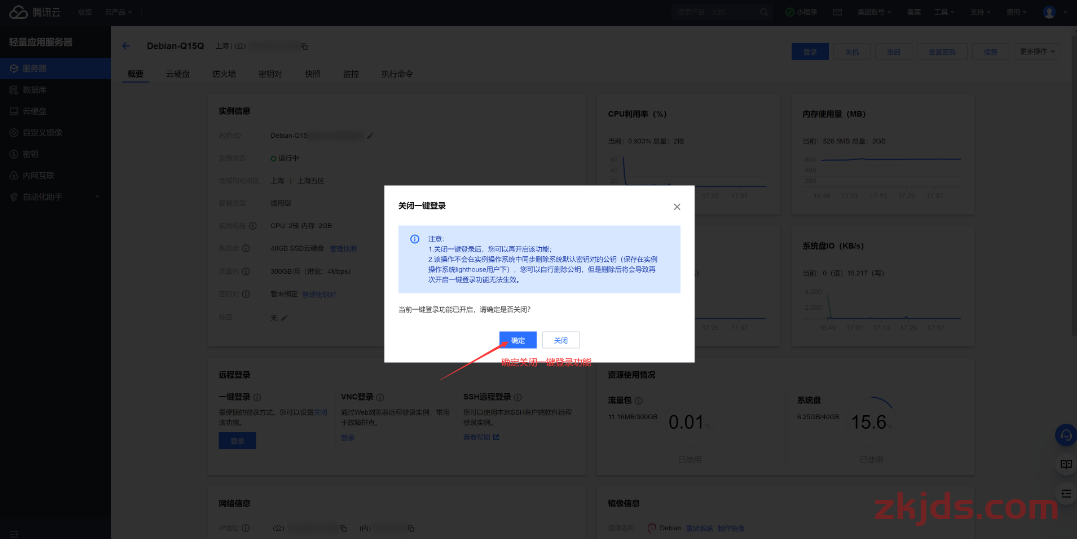This screenshot has width=1077, height=539.
Task: Close the 关闭一键登录 dialog with X
Action: click(677, 207)
